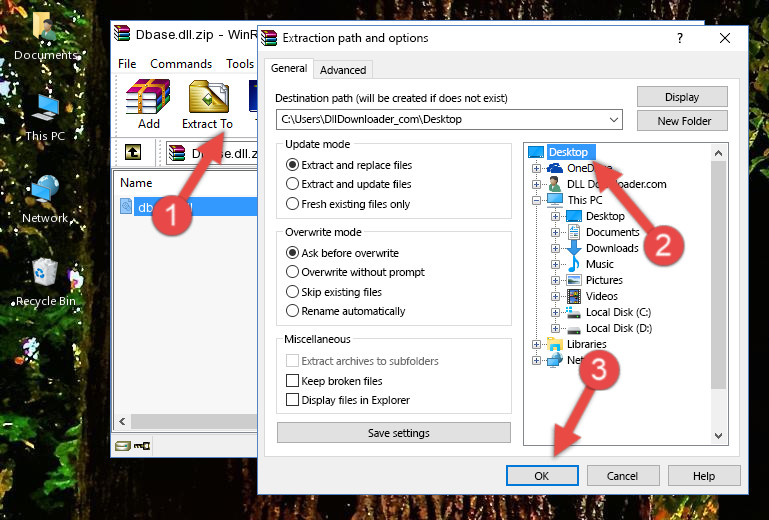Viewport: 769px width, 520px height.
Task: Expand the Documents tree node
Action: [555, 233]
